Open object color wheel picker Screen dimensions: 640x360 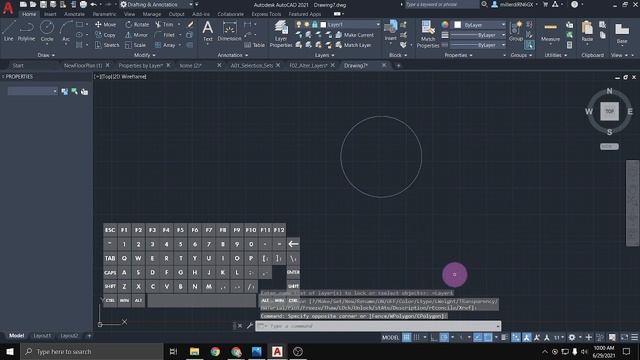(445, 25)
